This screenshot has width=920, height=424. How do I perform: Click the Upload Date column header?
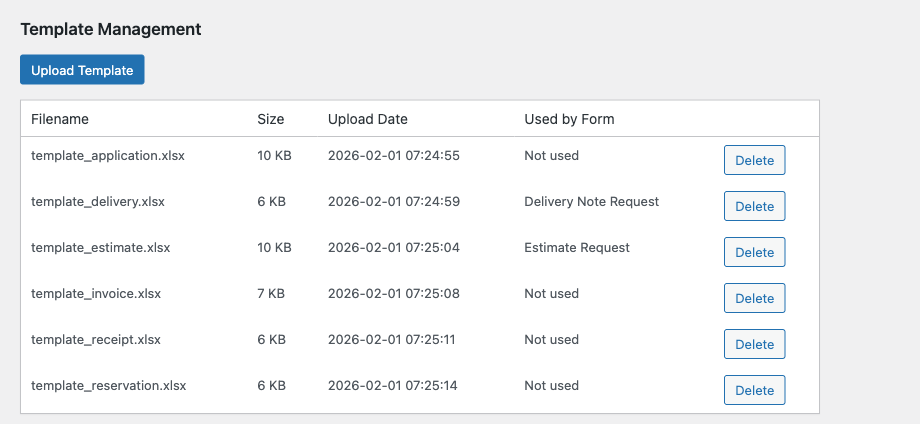(368, 119)
